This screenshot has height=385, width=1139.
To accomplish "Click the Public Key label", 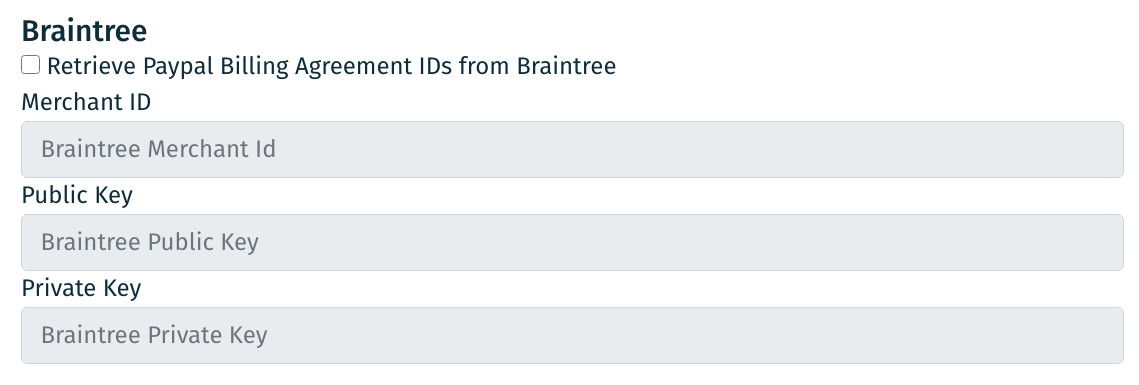I will pyautogui.click(x=77, y=195).
